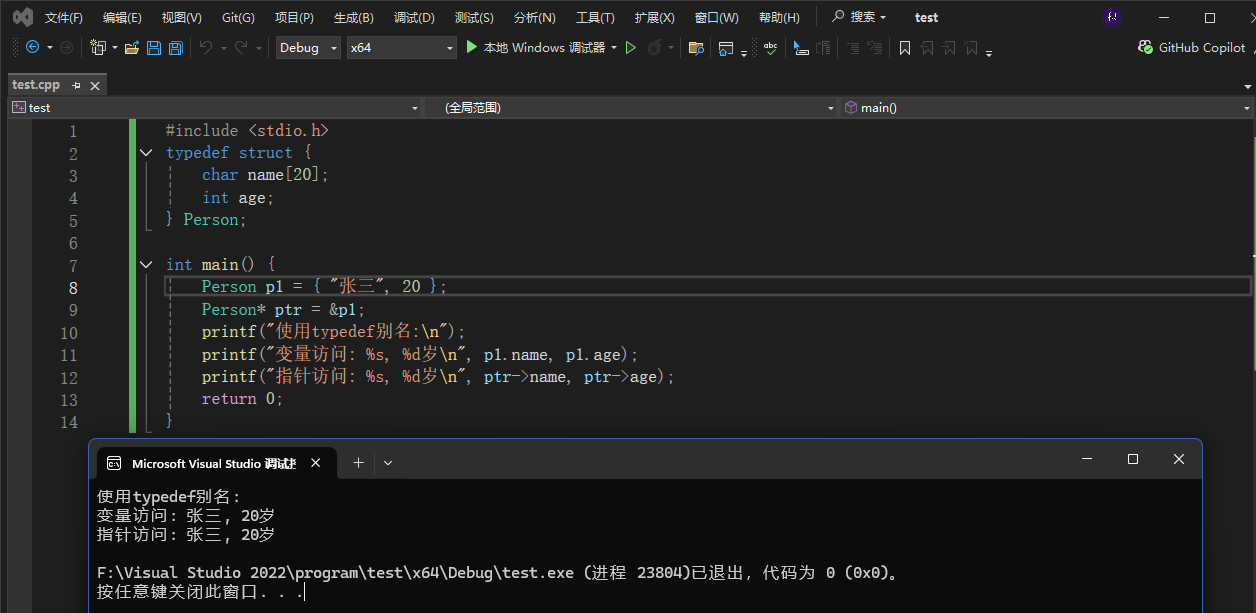Toggle a bookmark with the bookmark icon
Viewport: 1256px width, 613px height.
[x=905, y=47]
